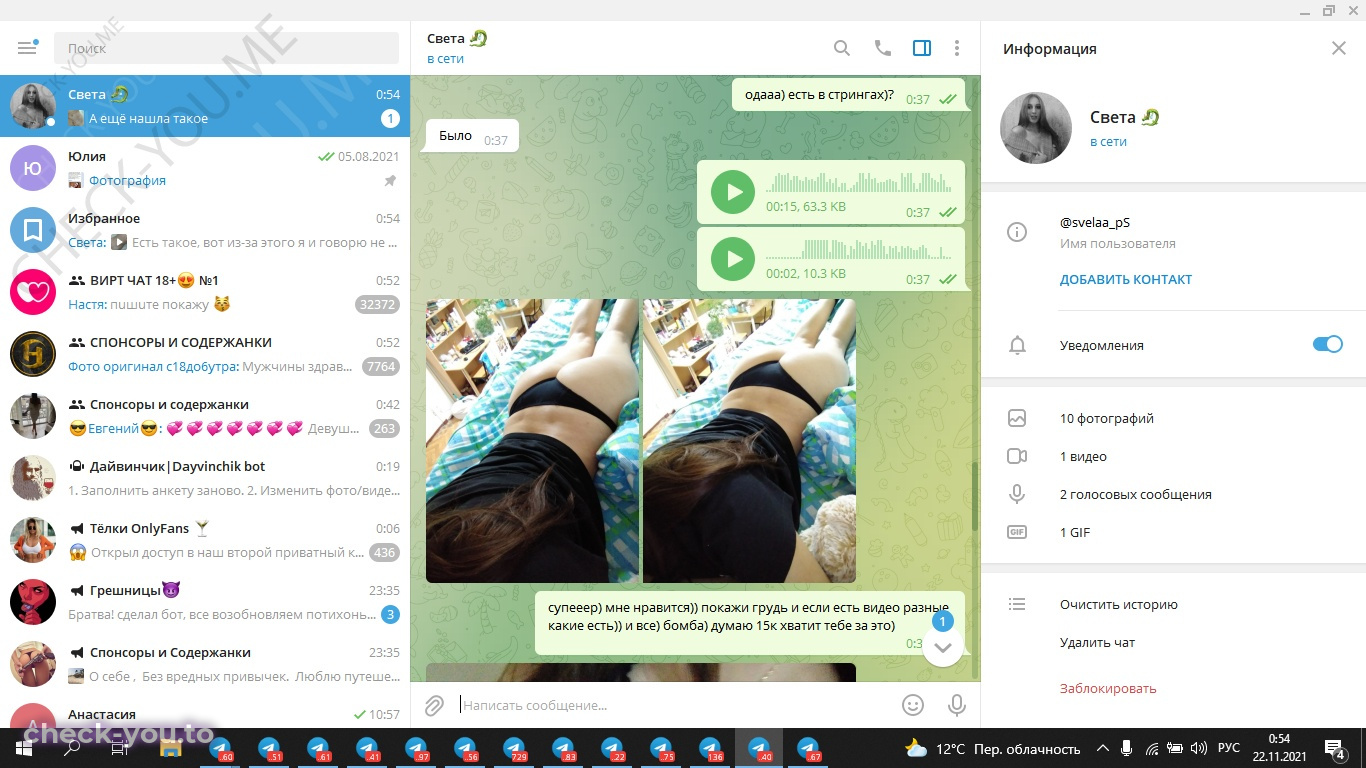Play the 00:15 voice message
This screenshot has height=768, width=1366.
(733, 192)
